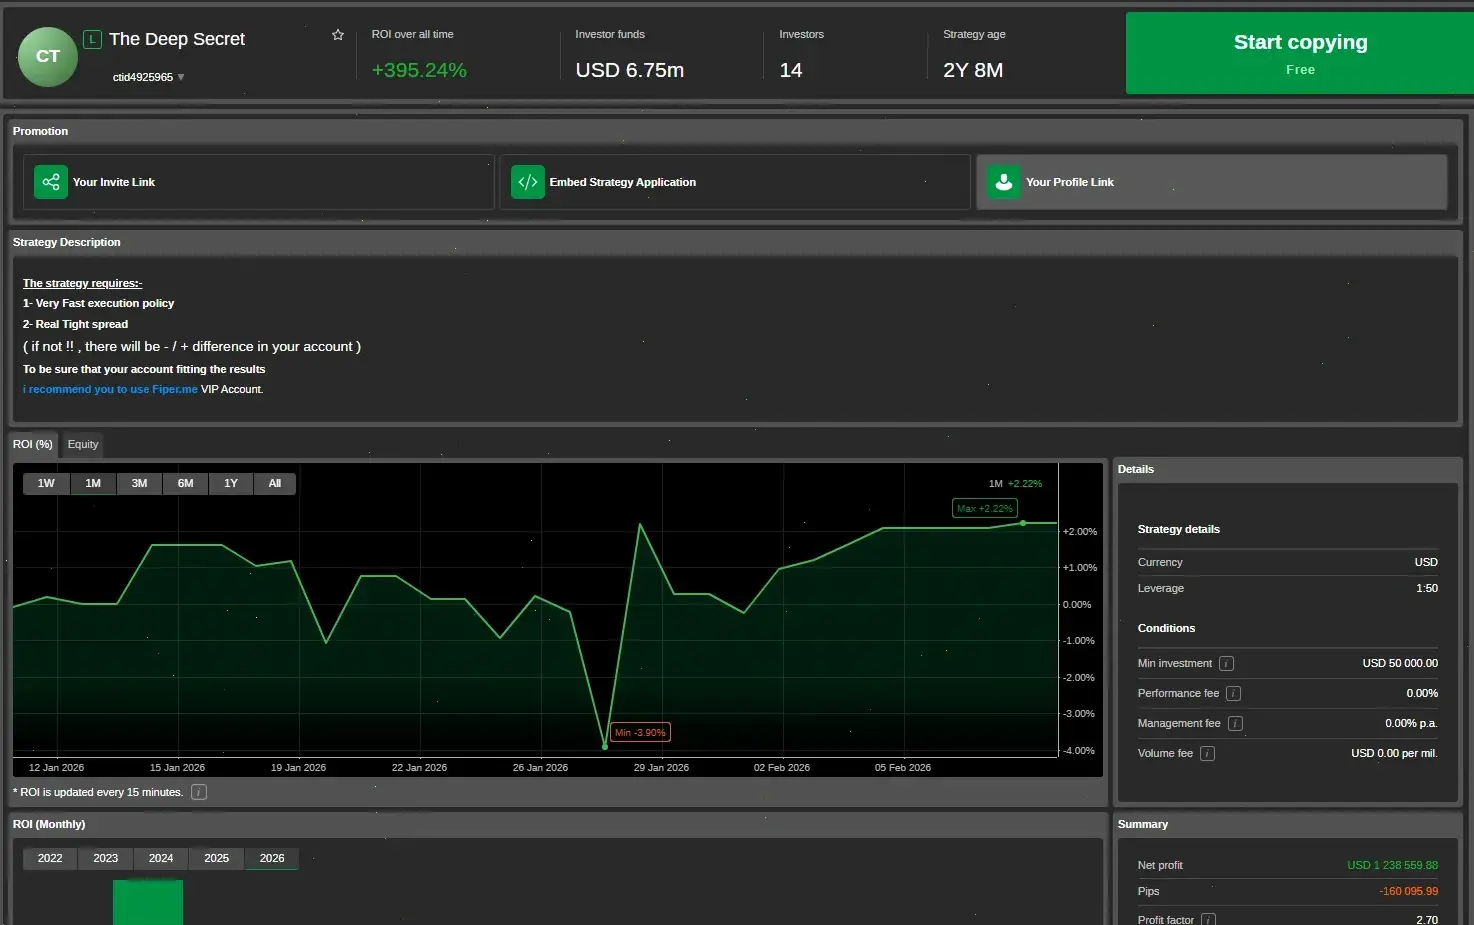
Task: Select the All time range on chart
Action: click(275, 483)
